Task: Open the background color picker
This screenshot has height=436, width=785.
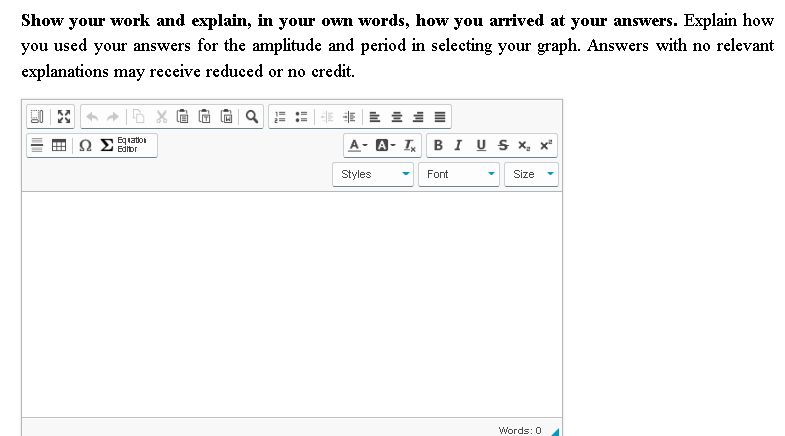Action: pos(385,145)
